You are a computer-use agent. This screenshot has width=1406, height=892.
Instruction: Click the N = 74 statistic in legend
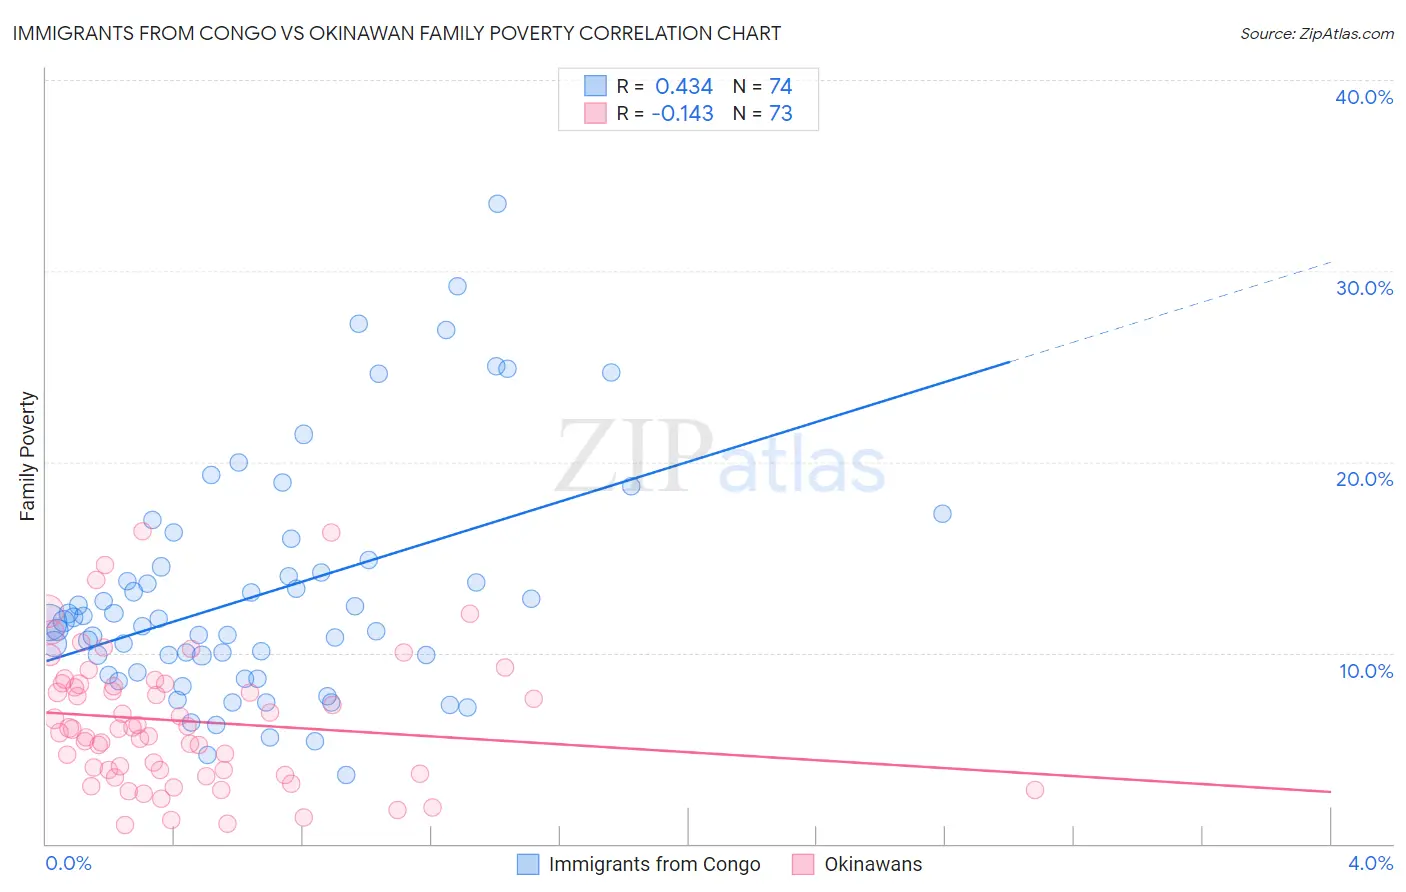762,86
